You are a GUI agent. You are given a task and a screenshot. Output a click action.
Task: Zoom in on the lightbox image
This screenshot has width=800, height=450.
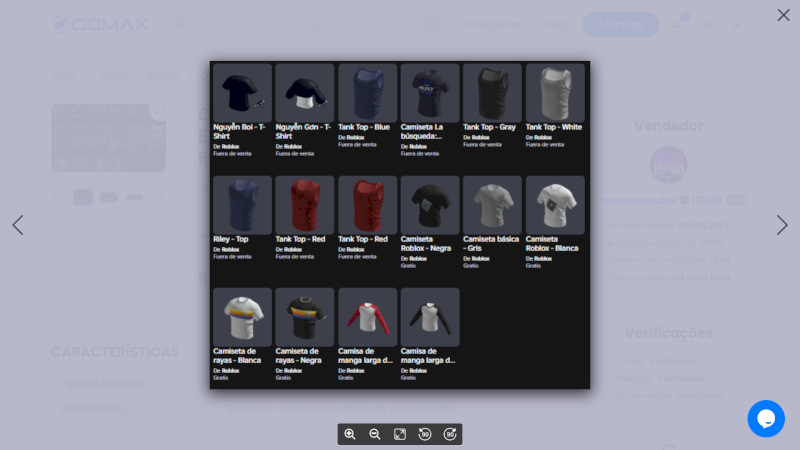tap(350, 434)
